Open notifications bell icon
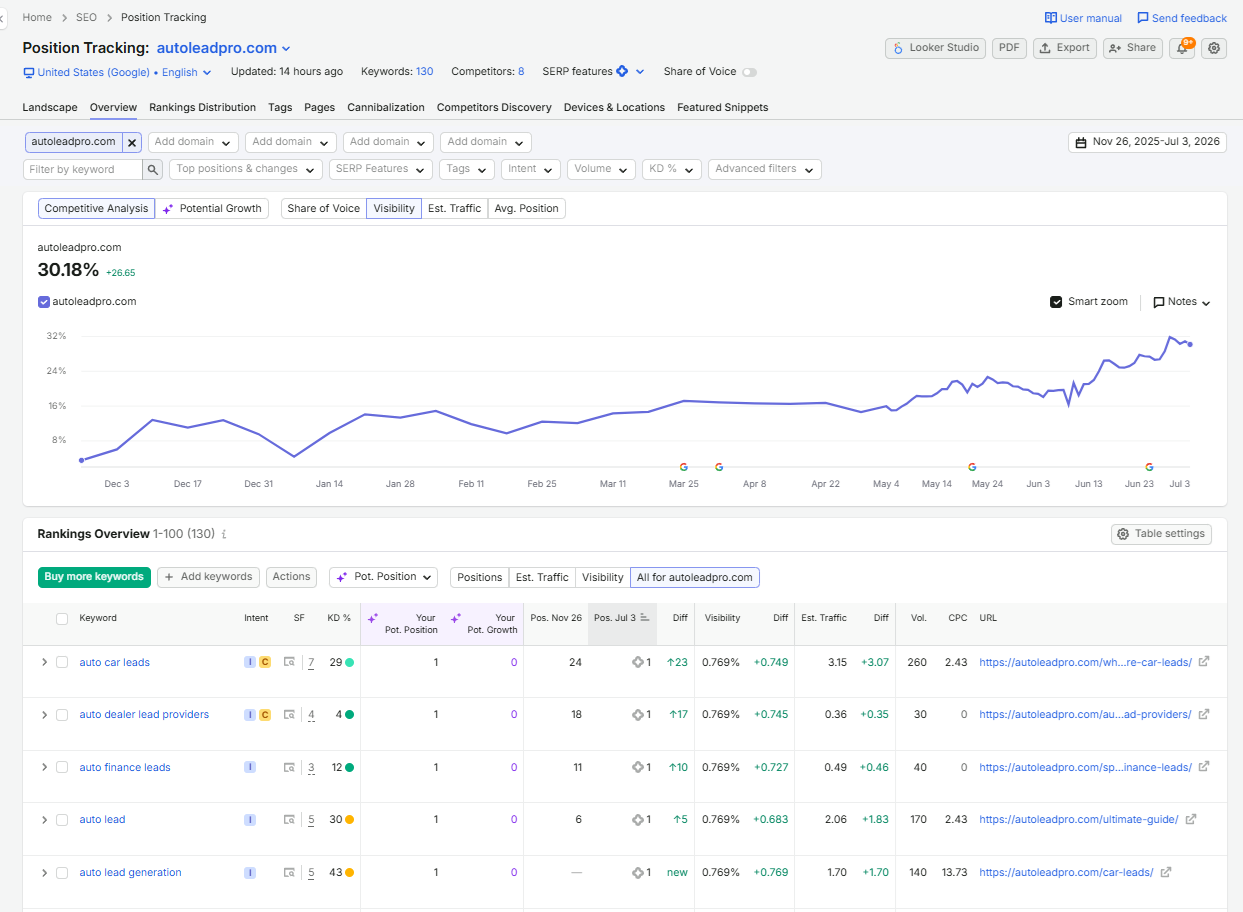This screenshot has height=912, width=1243. (x=1182, y=48)
